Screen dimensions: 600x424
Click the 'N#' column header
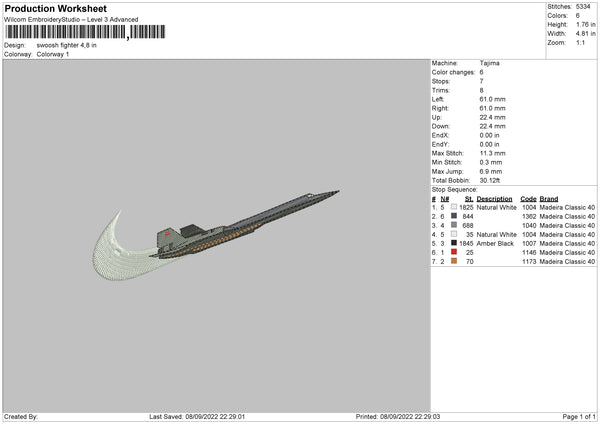pos(445,199)
